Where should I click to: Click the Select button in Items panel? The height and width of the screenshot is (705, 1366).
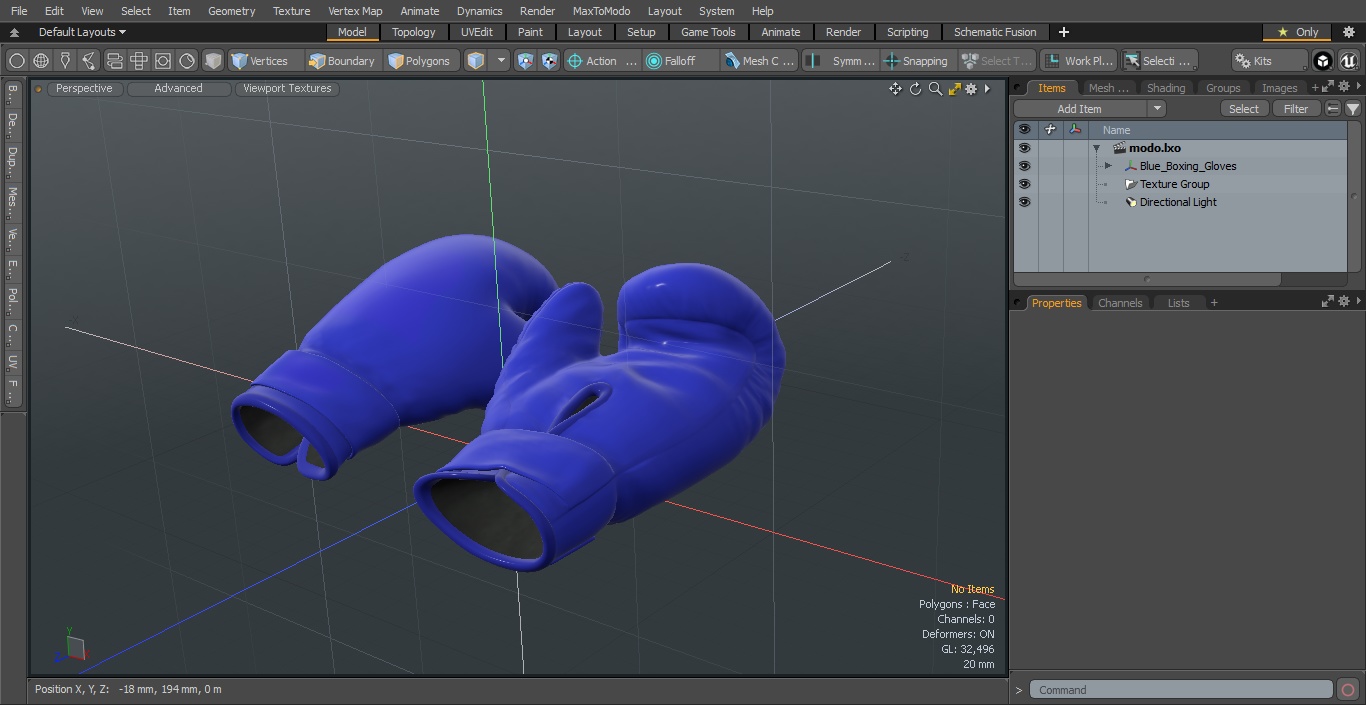(1244, 109)
